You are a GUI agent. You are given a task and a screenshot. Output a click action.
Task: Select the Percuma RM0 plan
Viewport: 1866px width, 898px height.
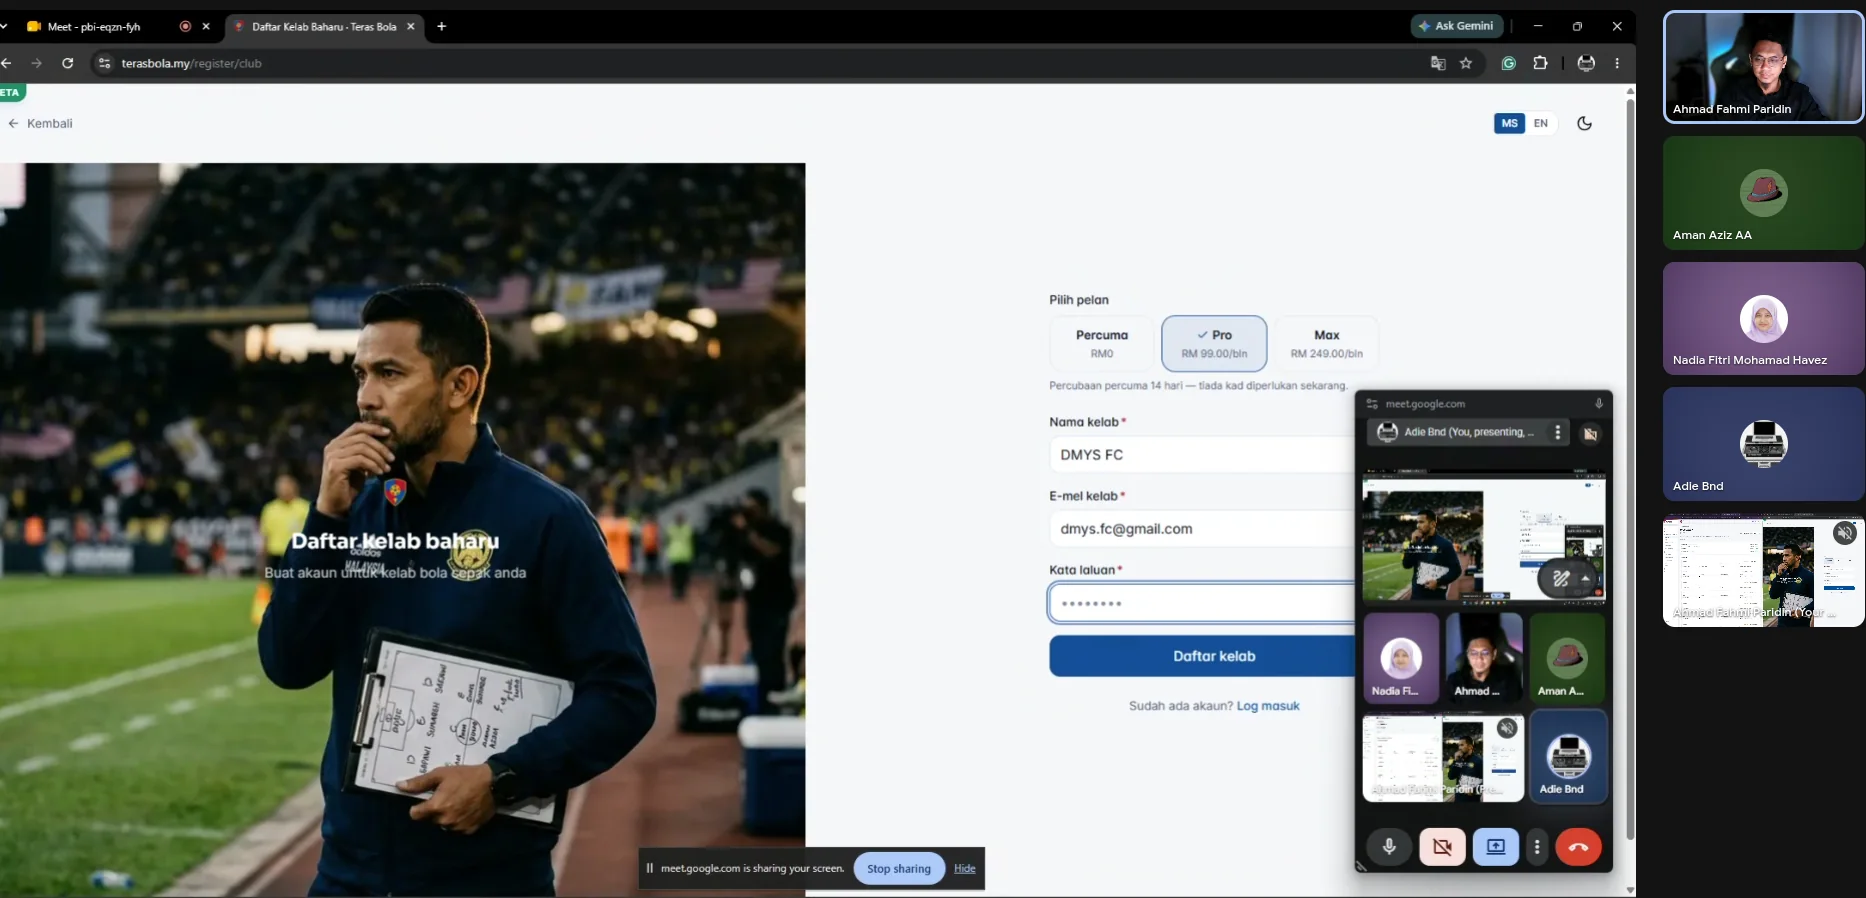[1102, 343]
